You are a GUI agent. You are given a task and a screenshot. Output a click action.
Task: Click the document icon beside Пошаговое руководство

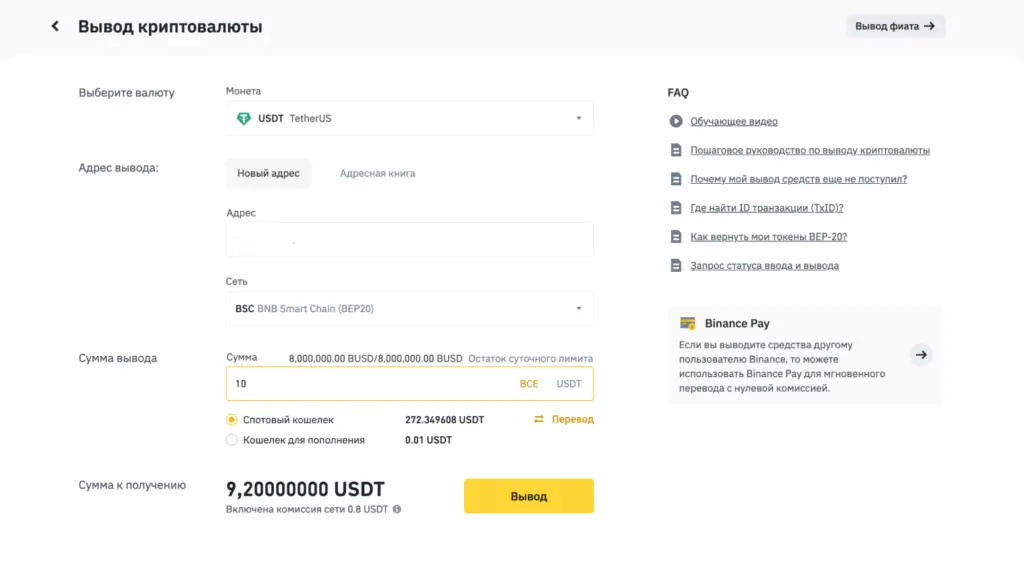pos(676,150)
